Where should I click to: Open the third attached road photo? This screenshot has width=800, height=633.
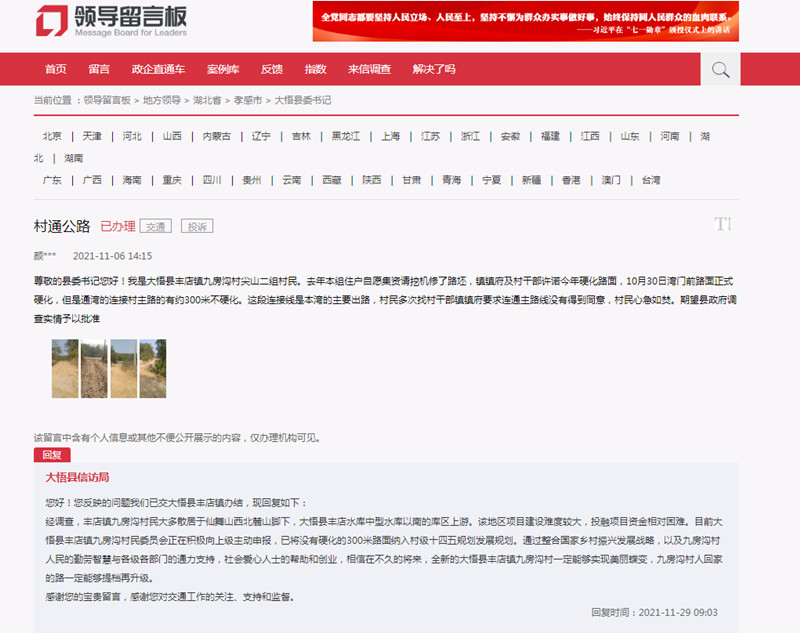(x=124, y=368)
